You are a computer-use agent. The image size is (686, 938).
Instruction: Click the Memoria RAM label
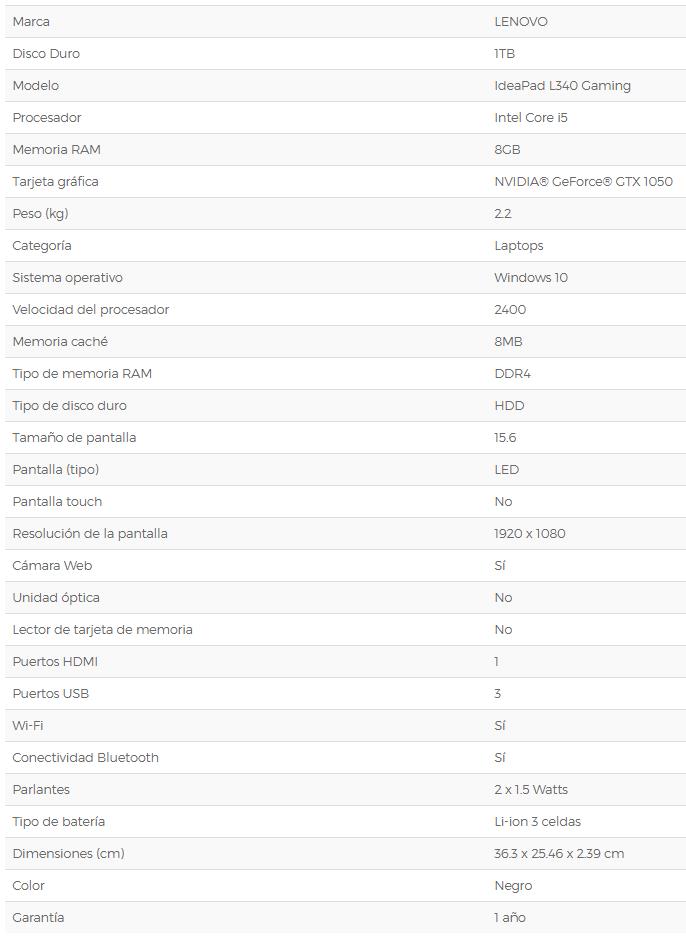click(56, 149)
